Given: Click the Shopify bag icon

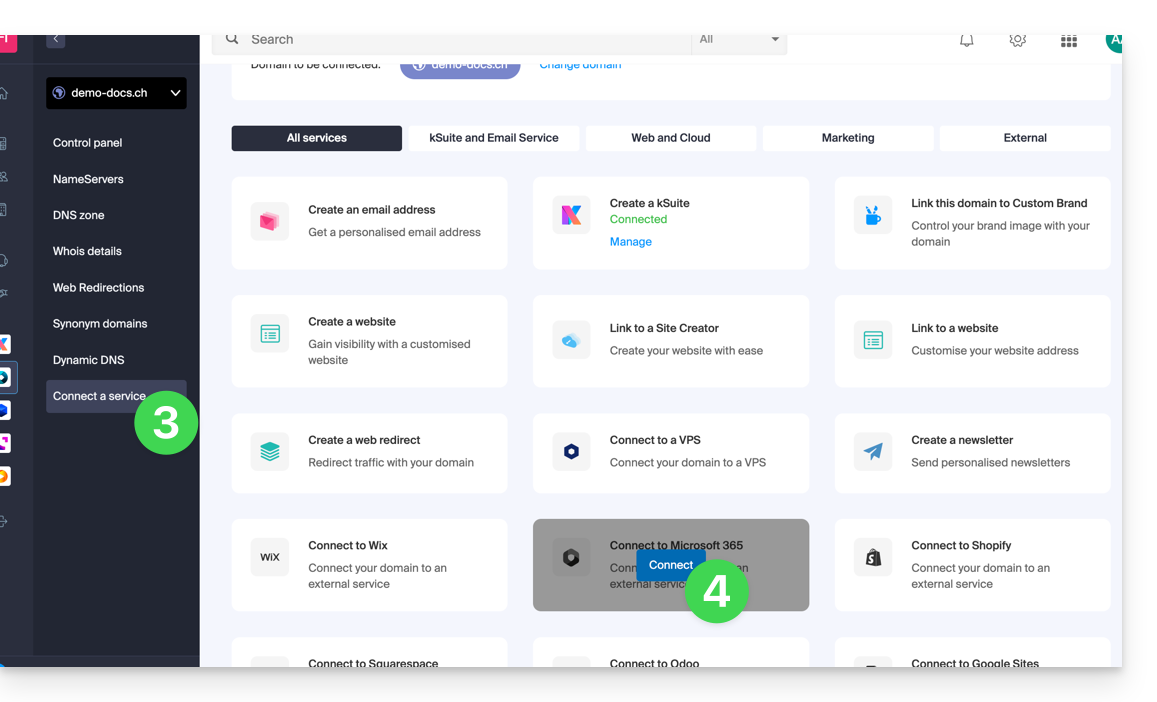Looking at the screenshot, I should click(873, 557).
